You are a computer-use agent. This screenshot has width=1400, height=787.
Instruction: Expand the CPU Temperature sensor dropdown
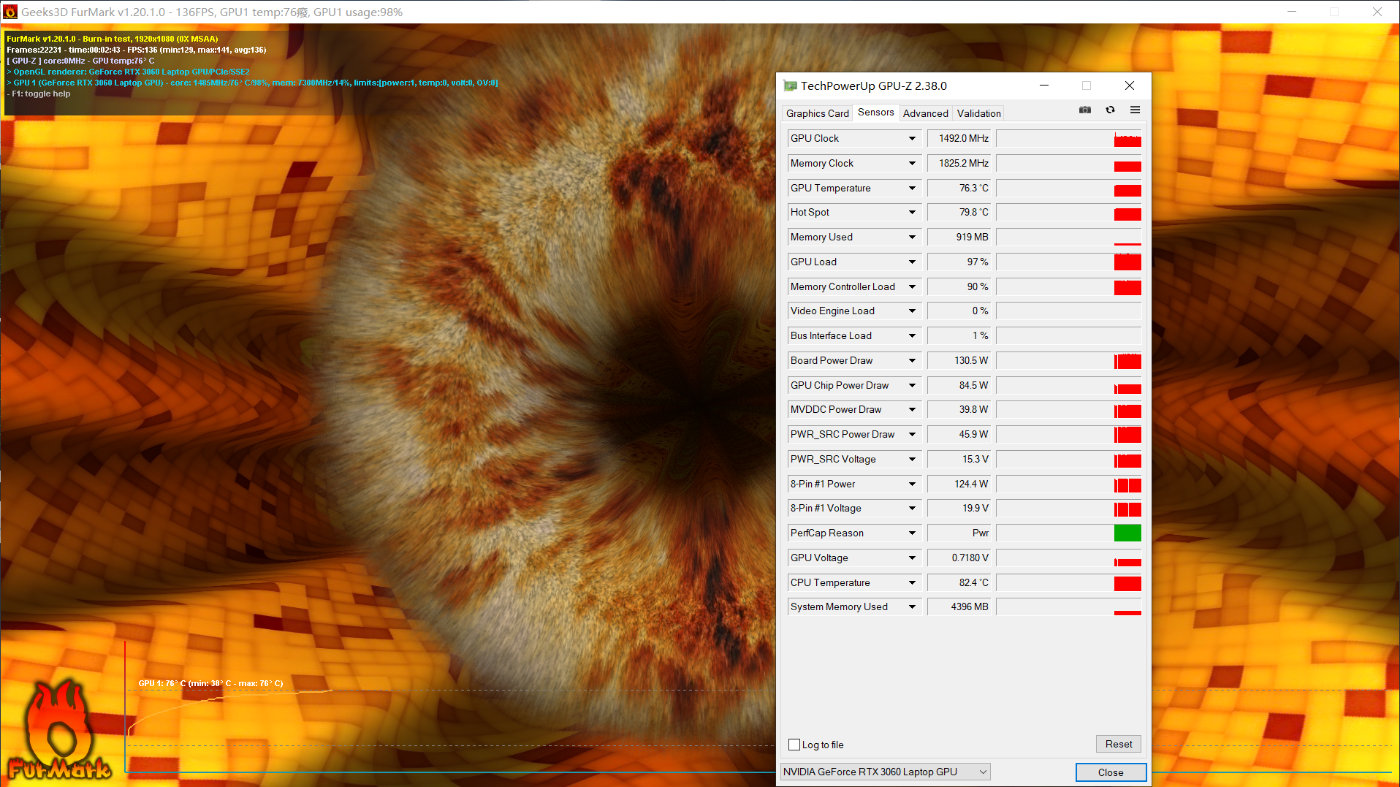coord(912,583)
